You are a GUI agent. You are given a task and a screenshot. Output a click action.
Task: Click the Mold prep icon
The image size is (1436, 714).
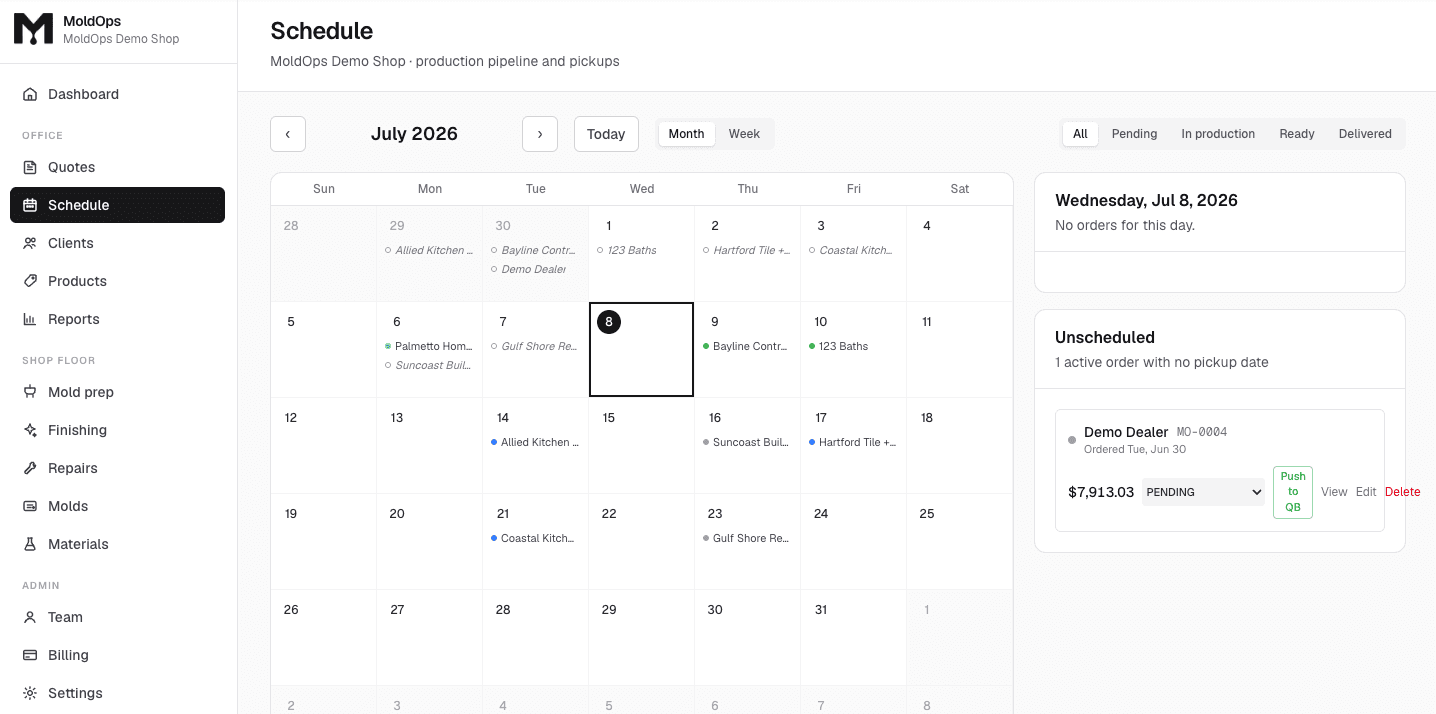coord(30,392)
